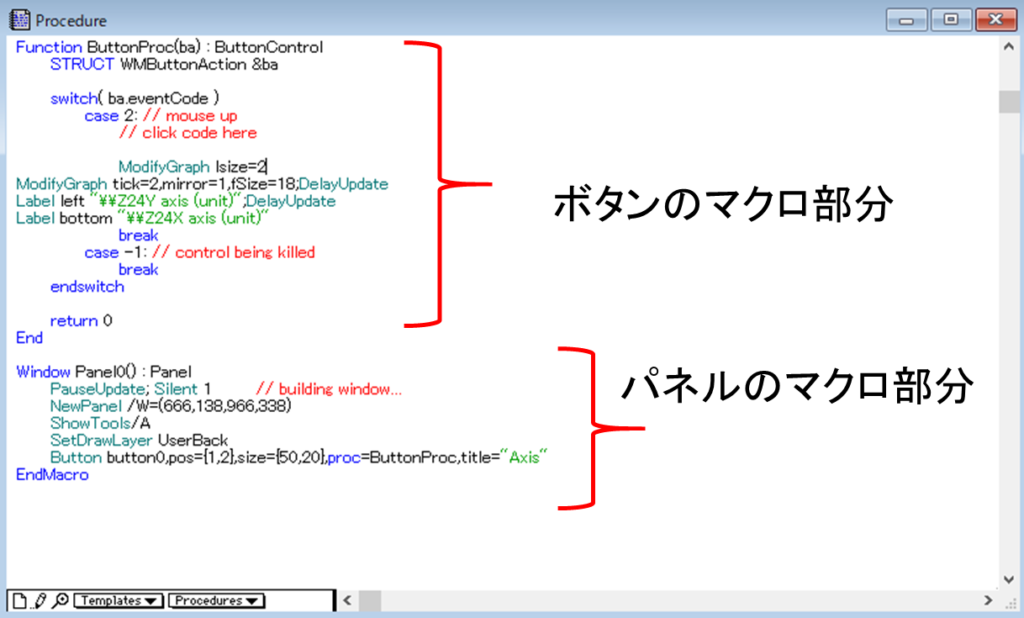Open the Templates pop-up menu
This screenshot has height=618, width=1024.
coord(119,601)
